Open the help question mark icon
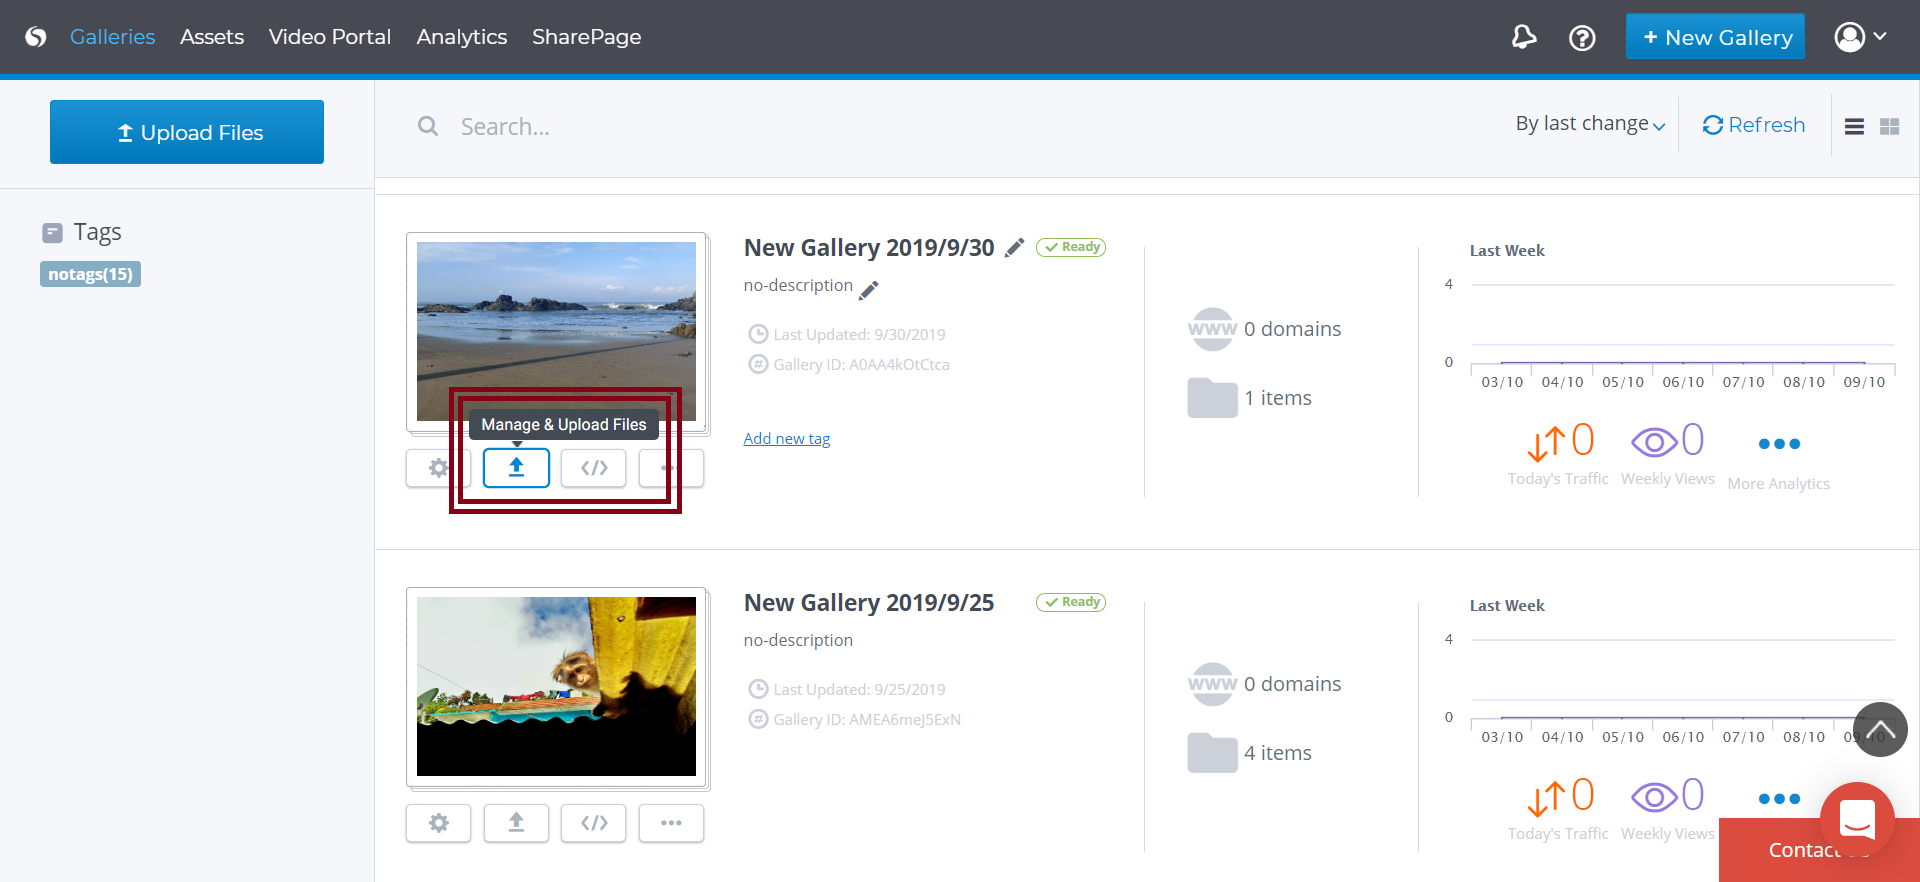Screen dimensions: 1920x882 click(1582, 38)
